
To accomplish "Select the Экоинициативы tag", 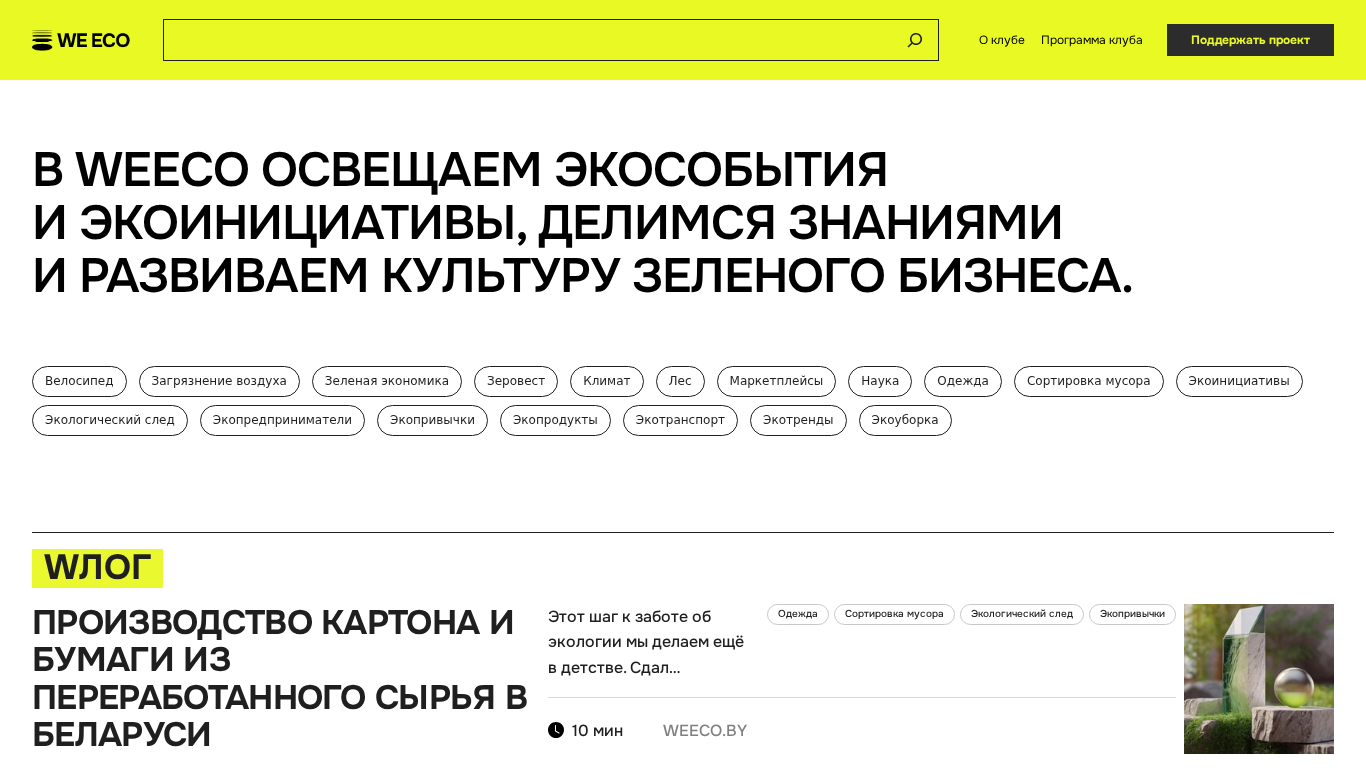I will coord(1239,381).
